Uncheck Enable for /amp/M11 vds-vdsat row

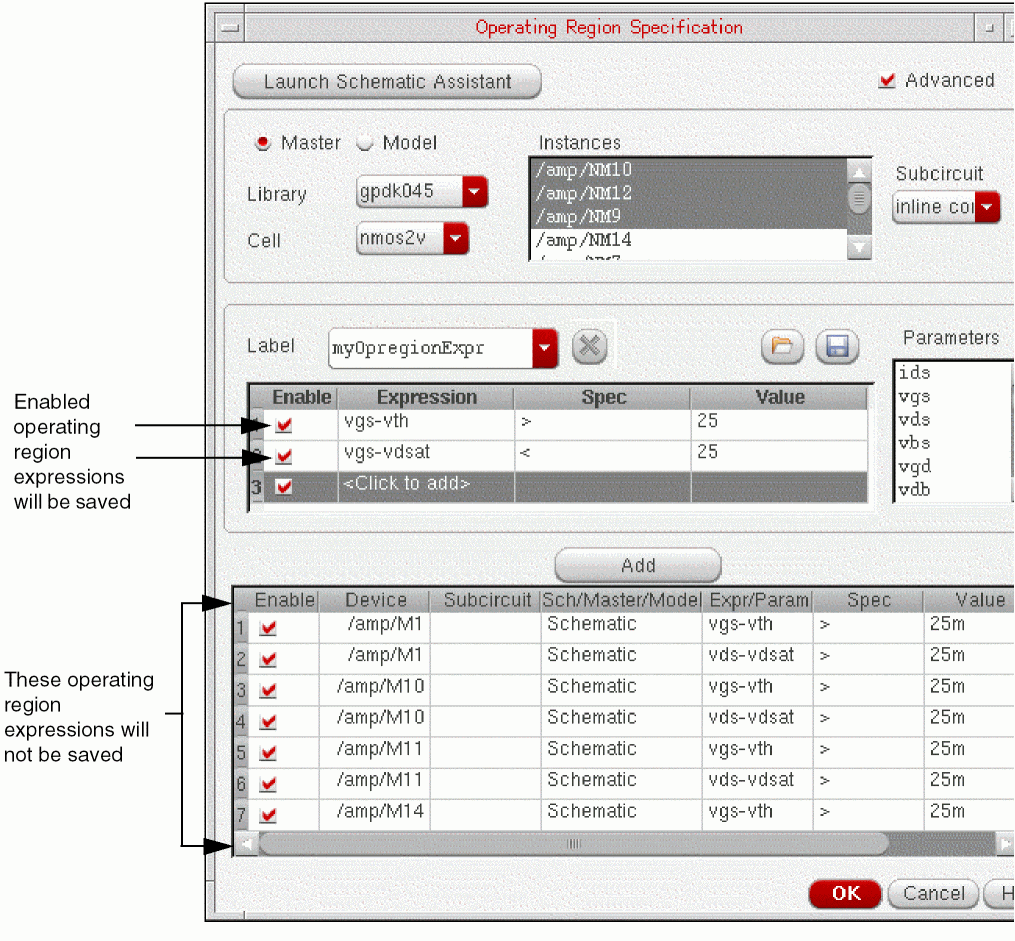[x=268, y=783]
